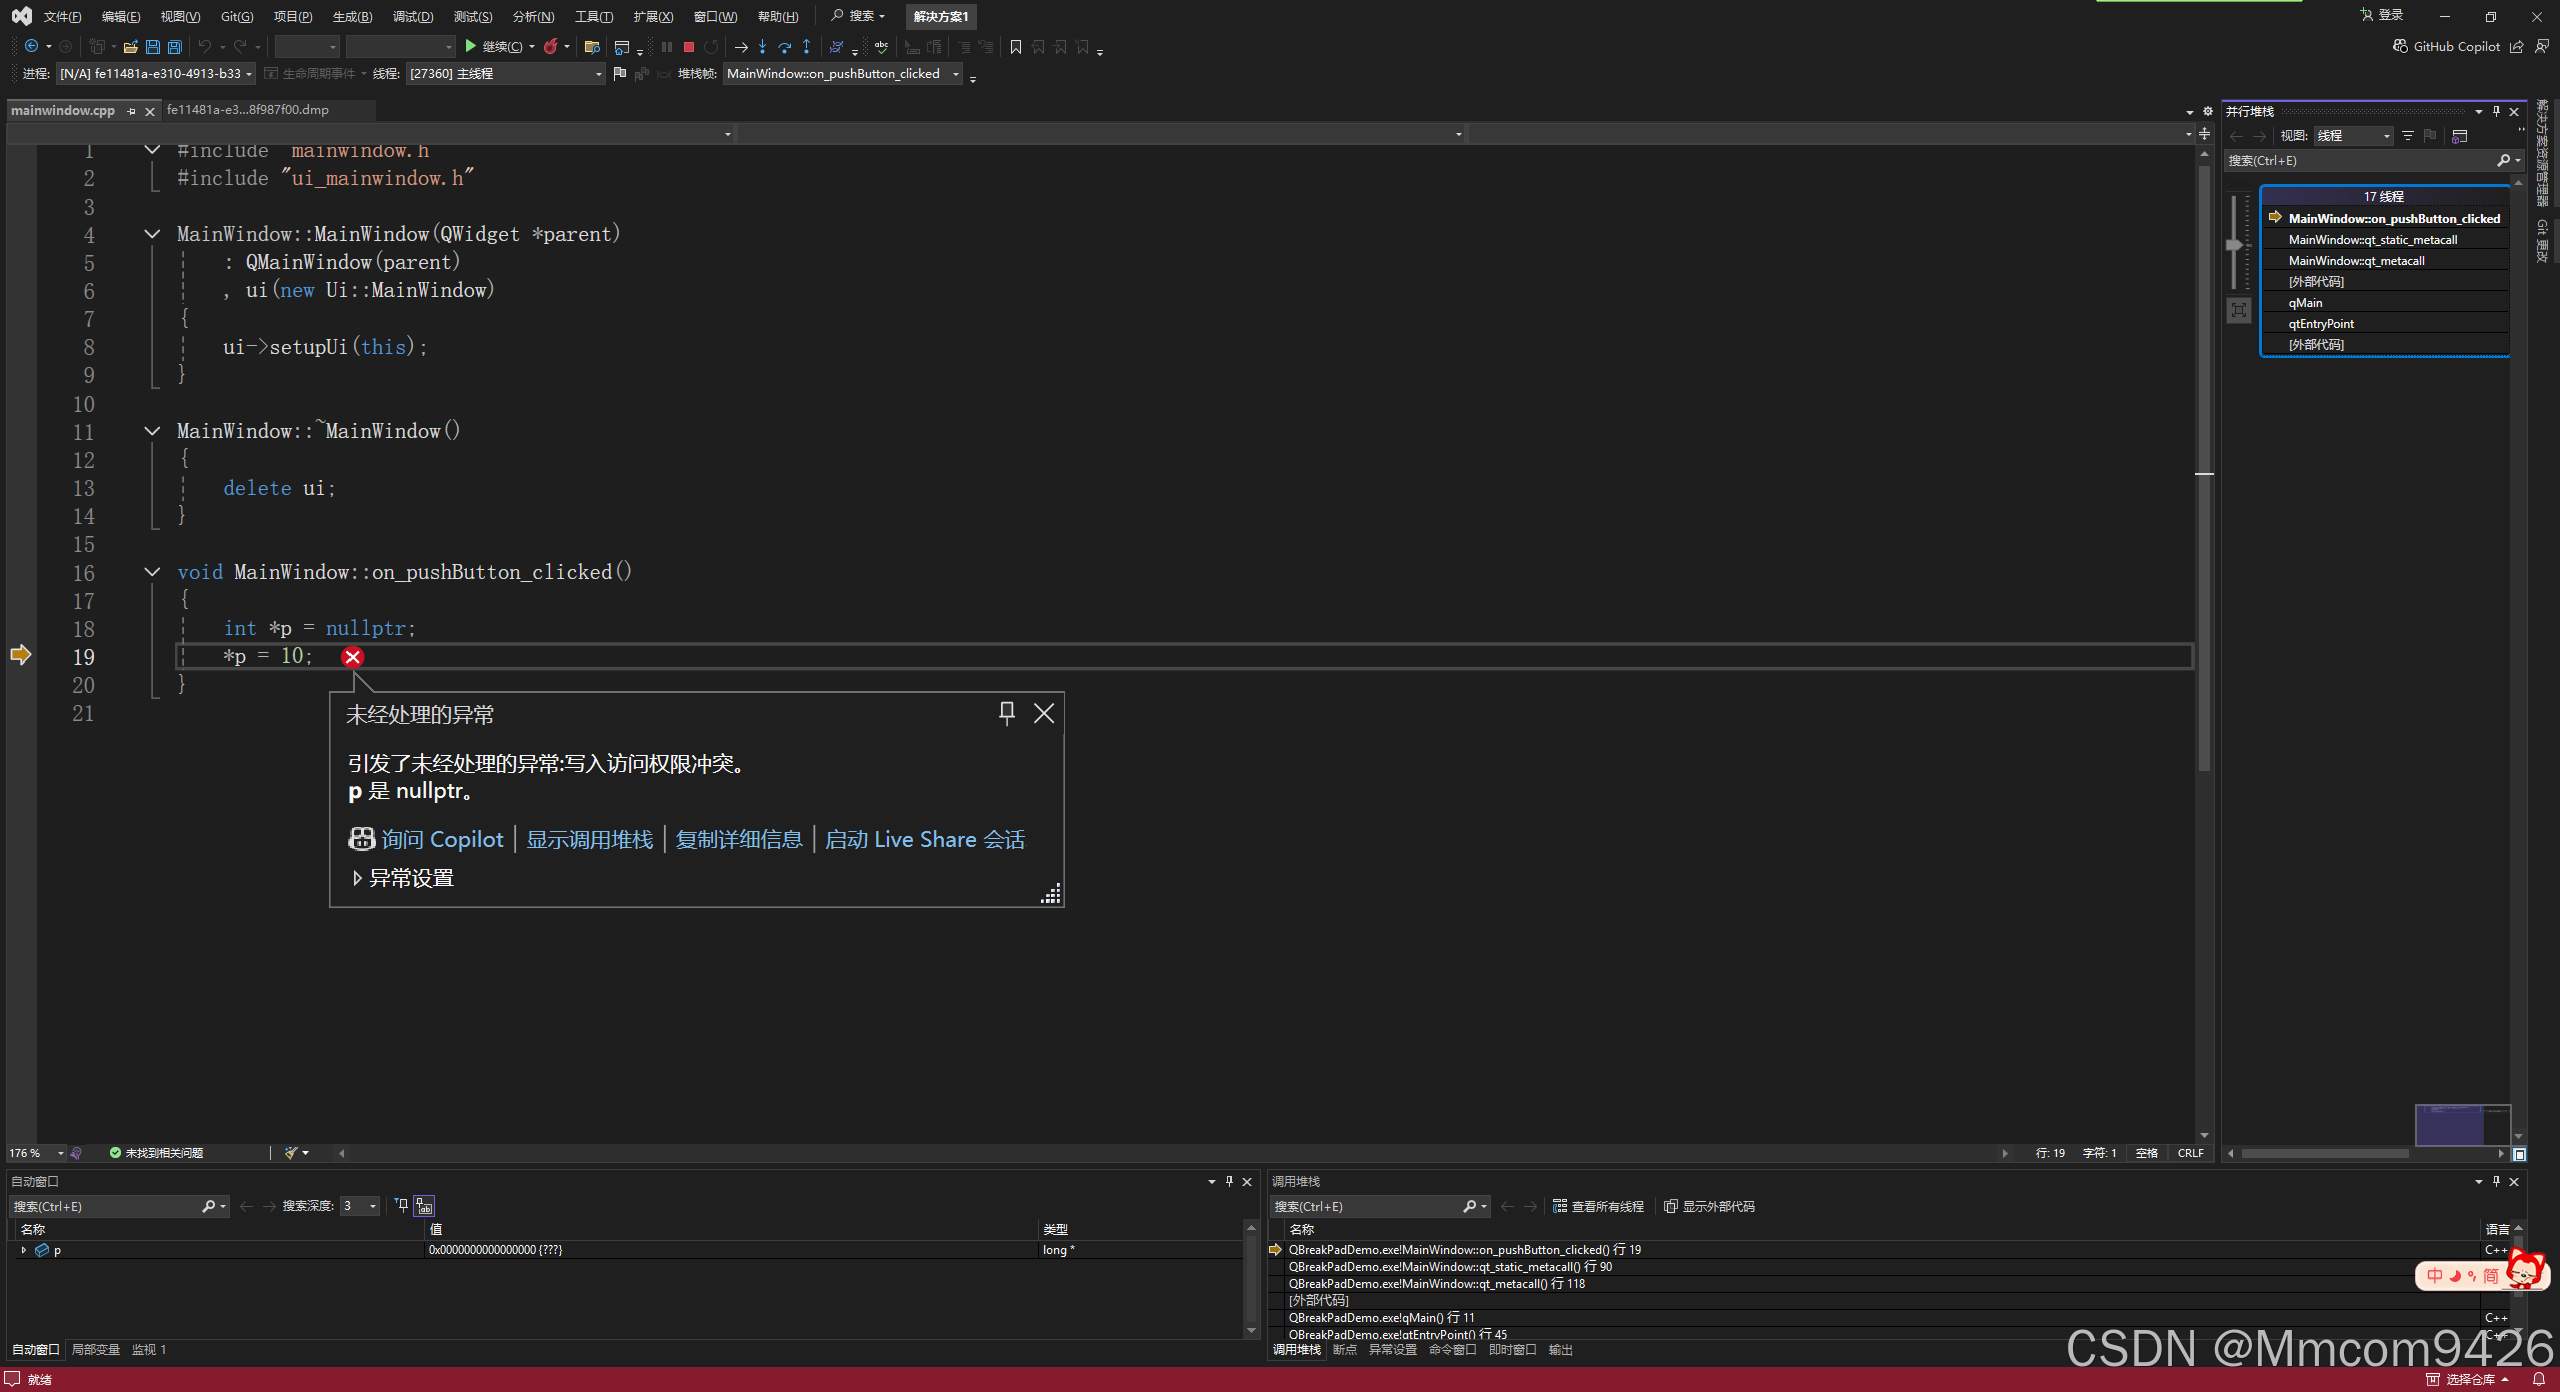The width and height of the screenshot is (2560, 1392).
Task: Click the Step Into arrow icon
Action: tap(762, 46)
